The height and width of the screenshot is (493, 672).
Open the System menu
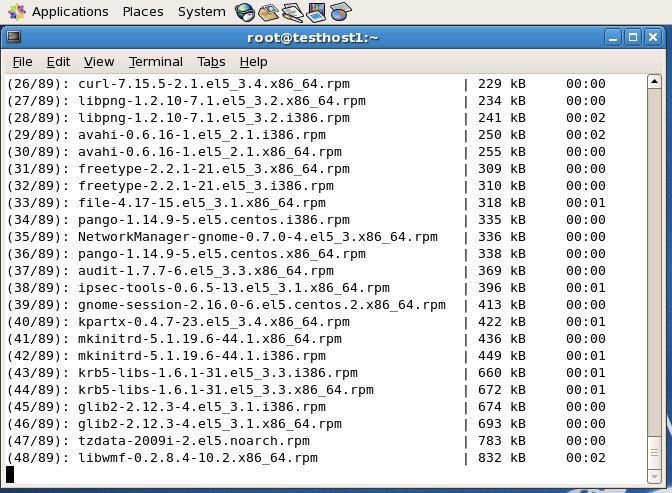click(201, 12)
